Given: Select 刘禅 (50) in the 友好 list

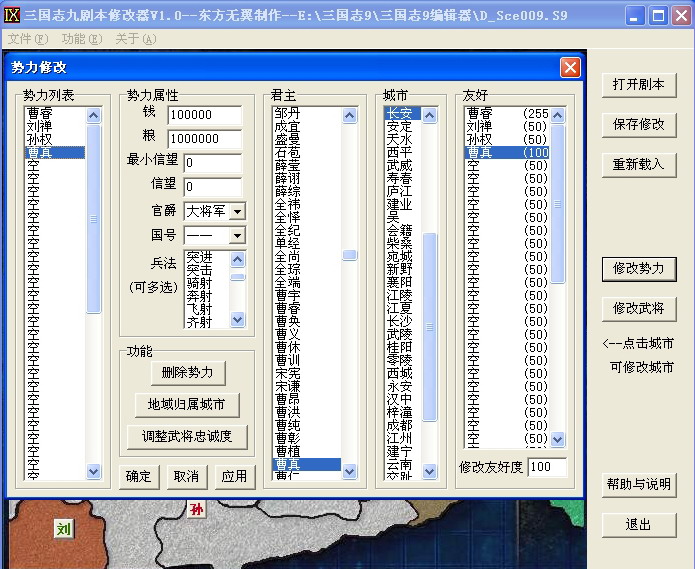Looking at the screenshot, I should [x=507, y=127].
